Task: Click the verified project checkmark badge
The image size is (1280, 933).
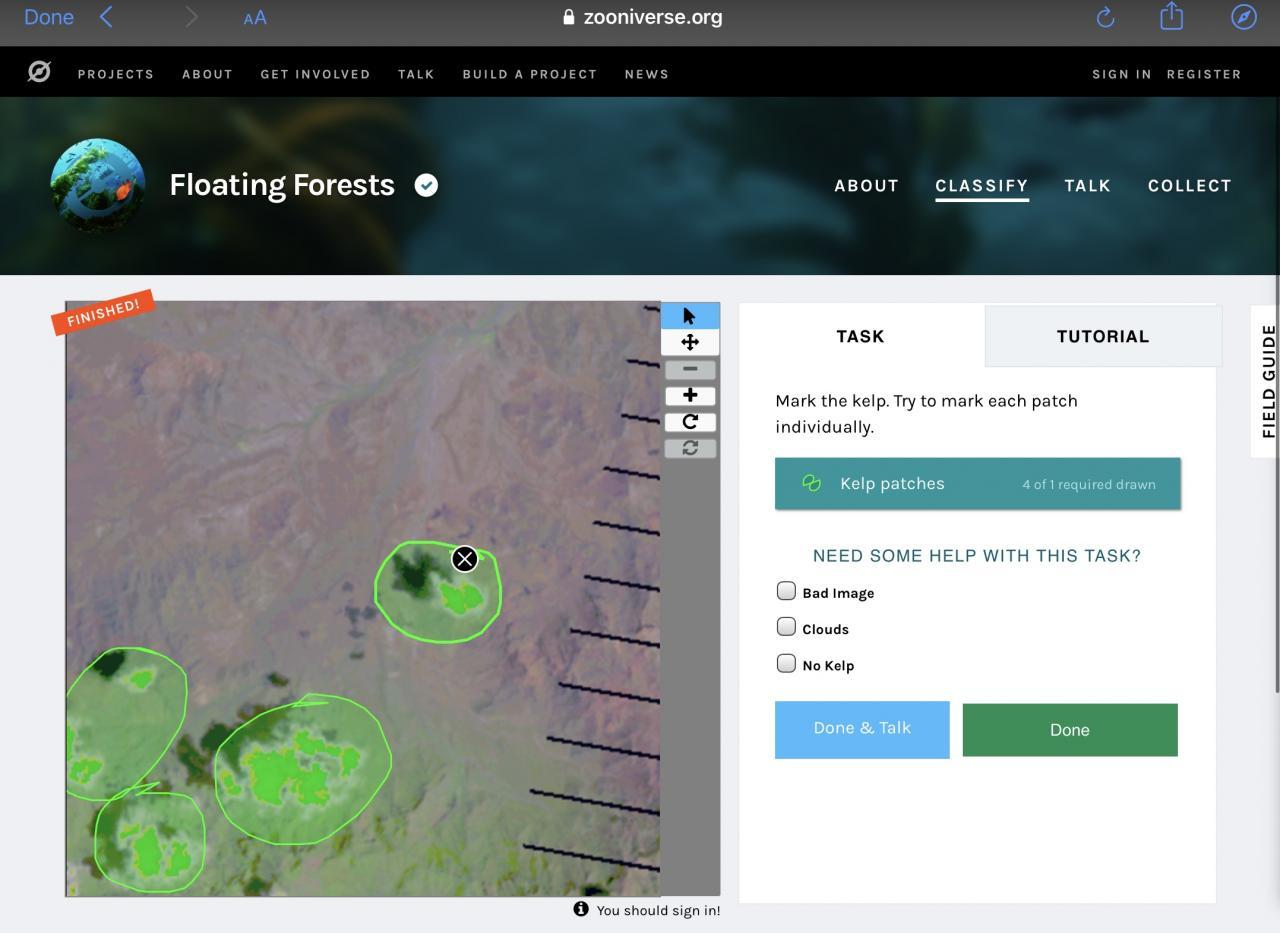Action: tap(426, 185)
